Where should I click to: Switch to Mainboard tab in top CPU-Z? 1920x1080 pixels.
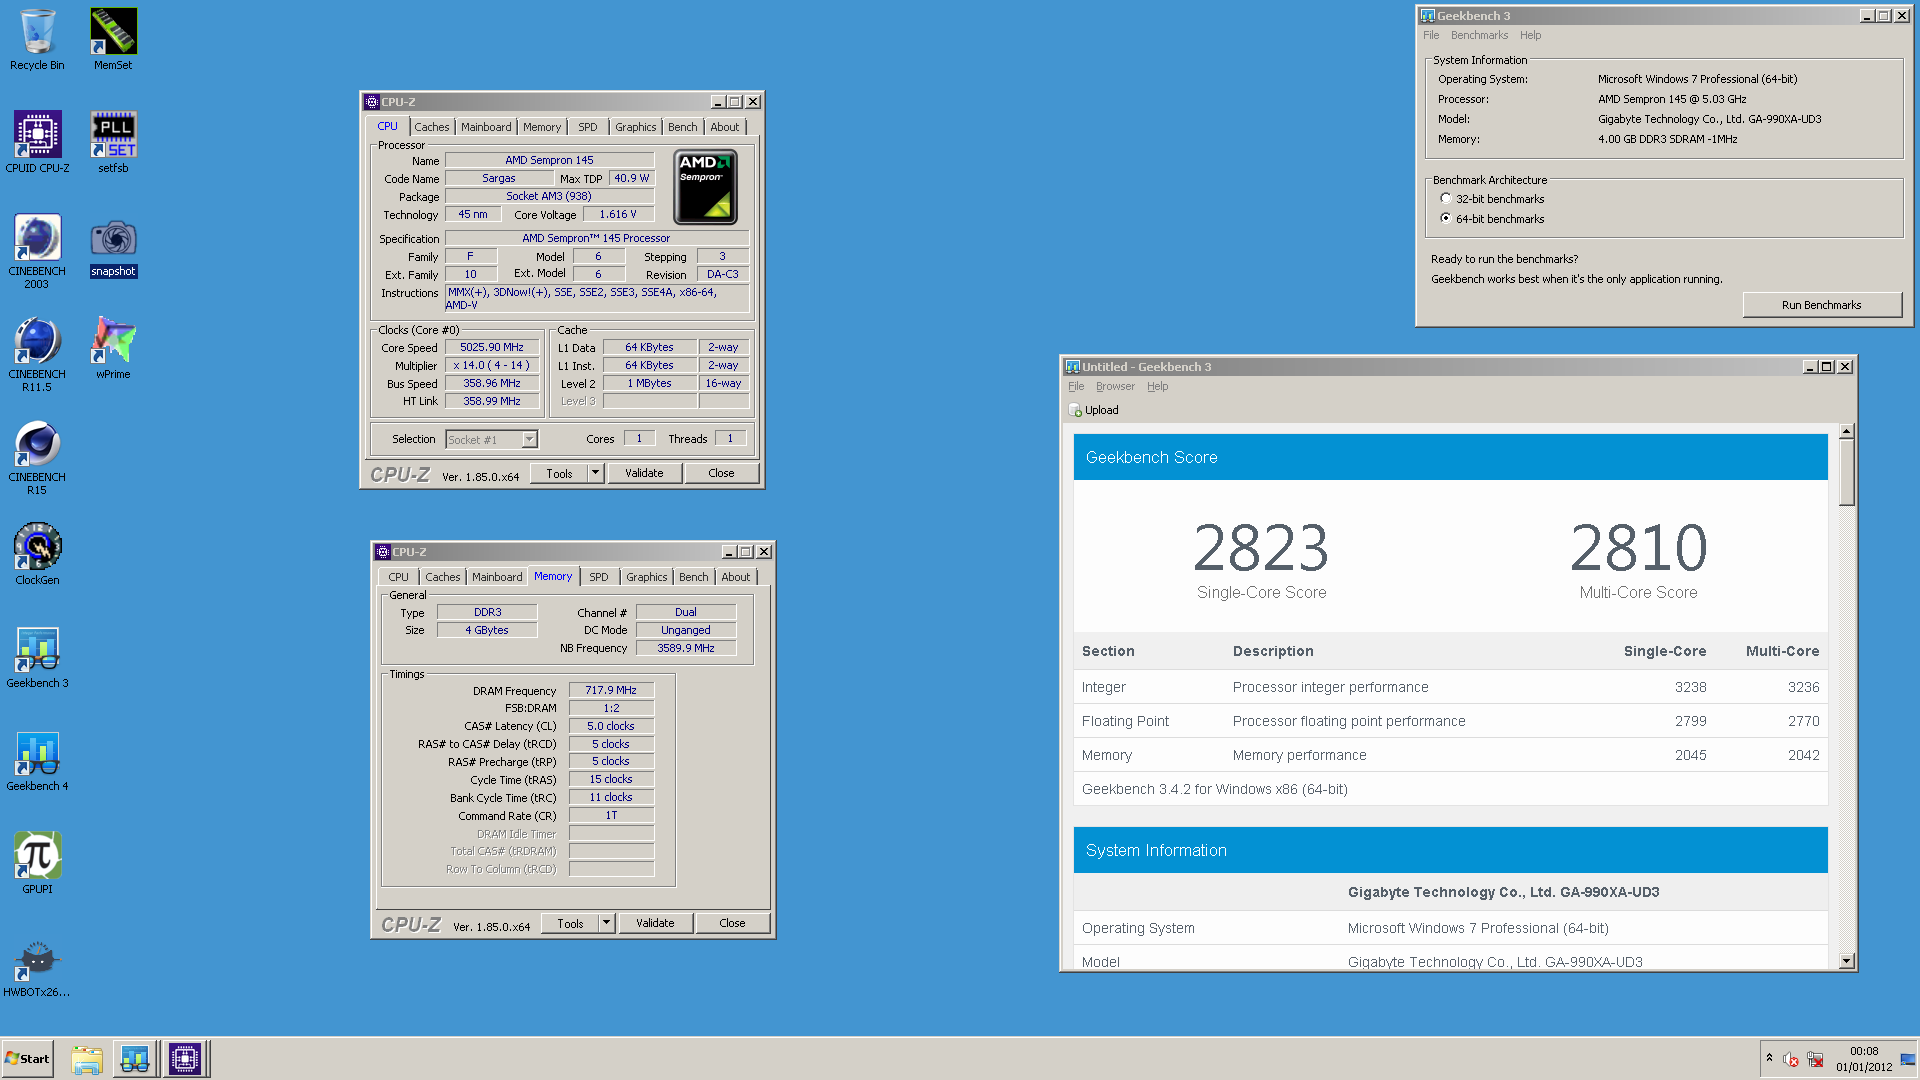pos(486,127)
